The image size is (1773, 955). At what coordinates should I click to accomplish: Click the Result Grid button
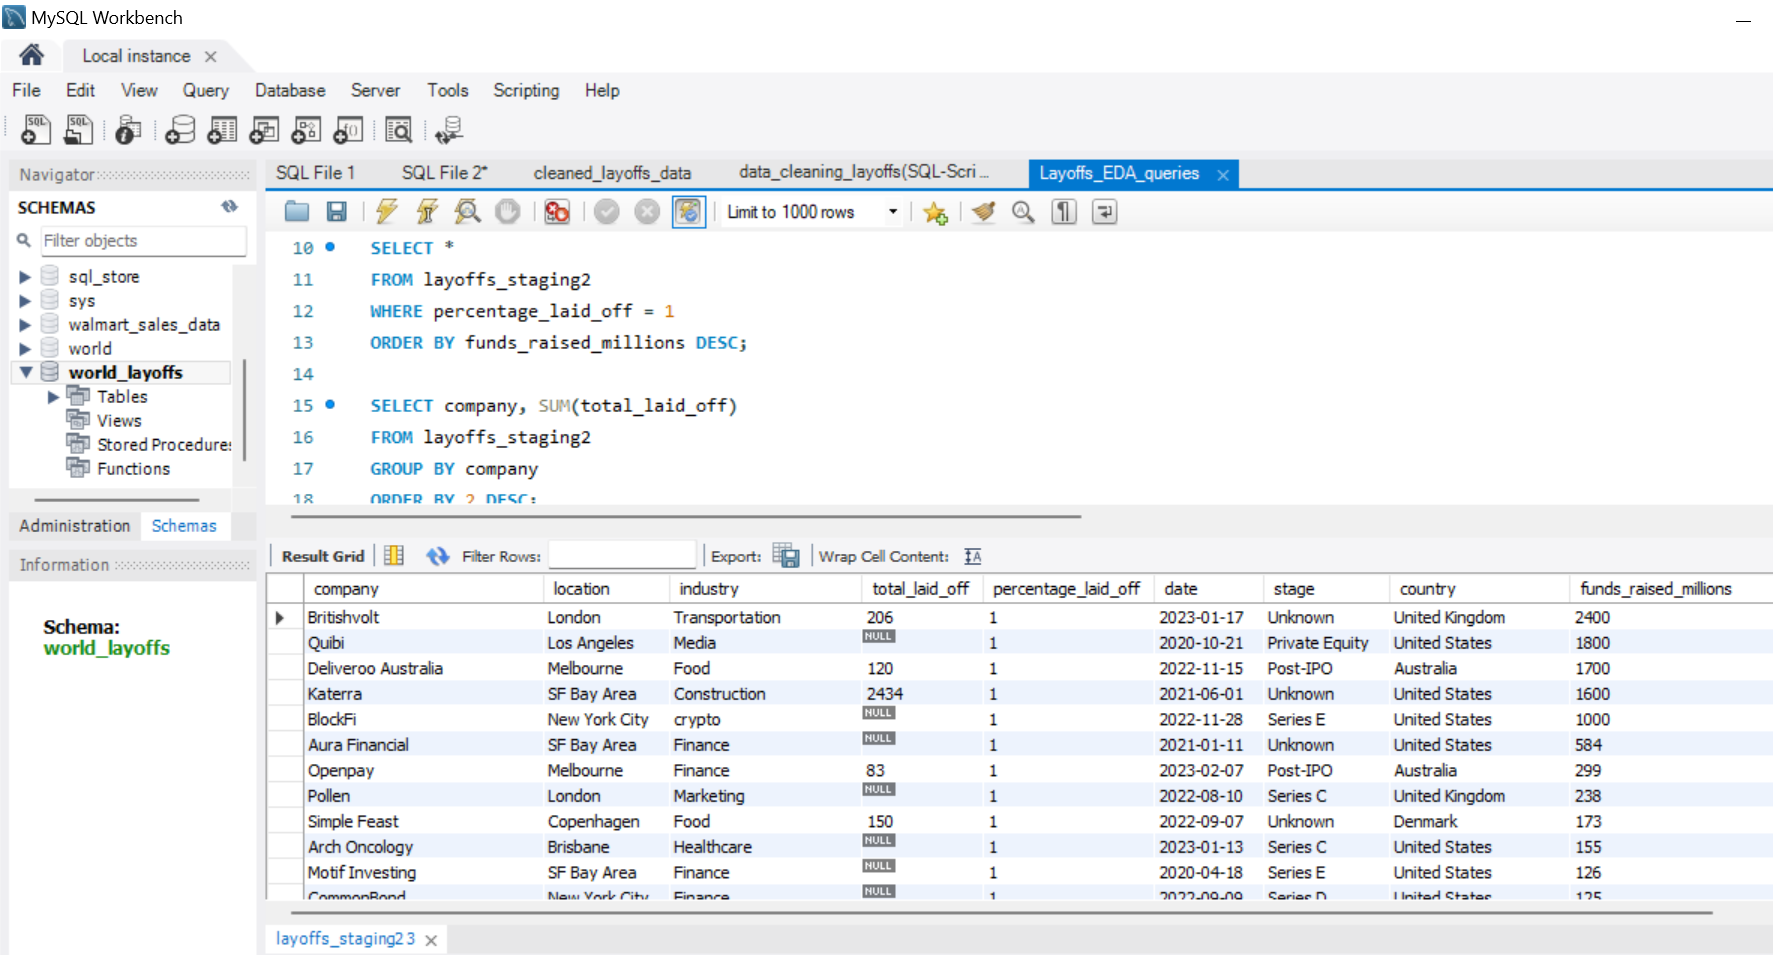[323, 556]
